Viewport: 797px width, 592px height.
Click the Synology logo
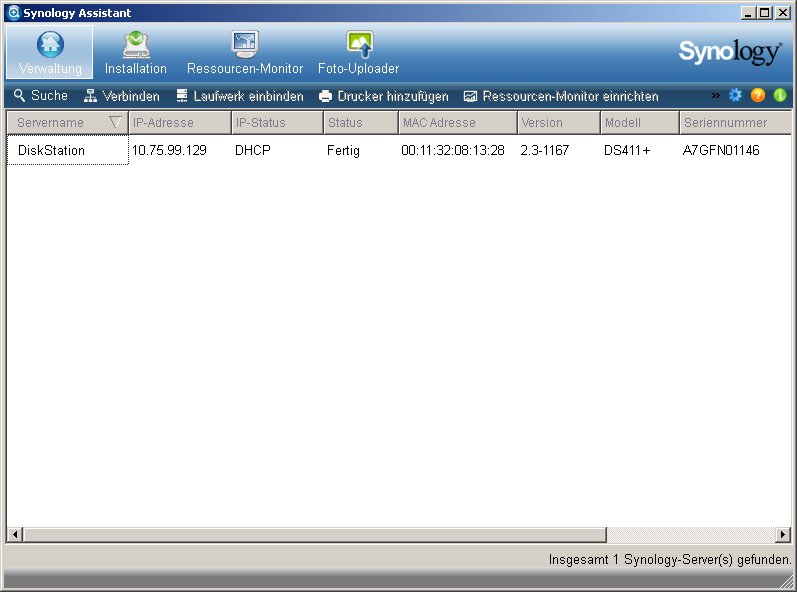click(x=730, y=52)
